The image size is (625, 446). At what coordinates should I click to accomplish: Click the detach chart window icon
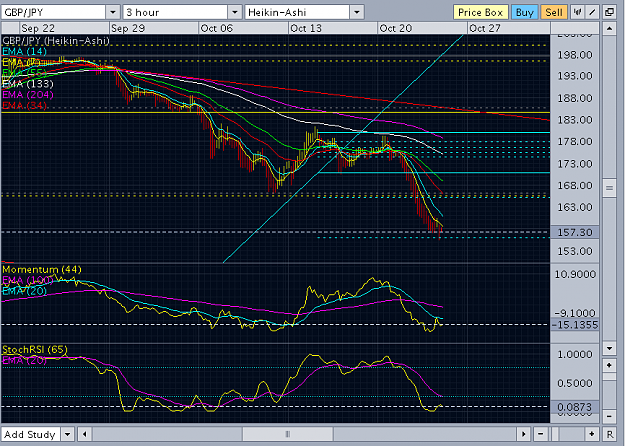click(x=609, y=12)
